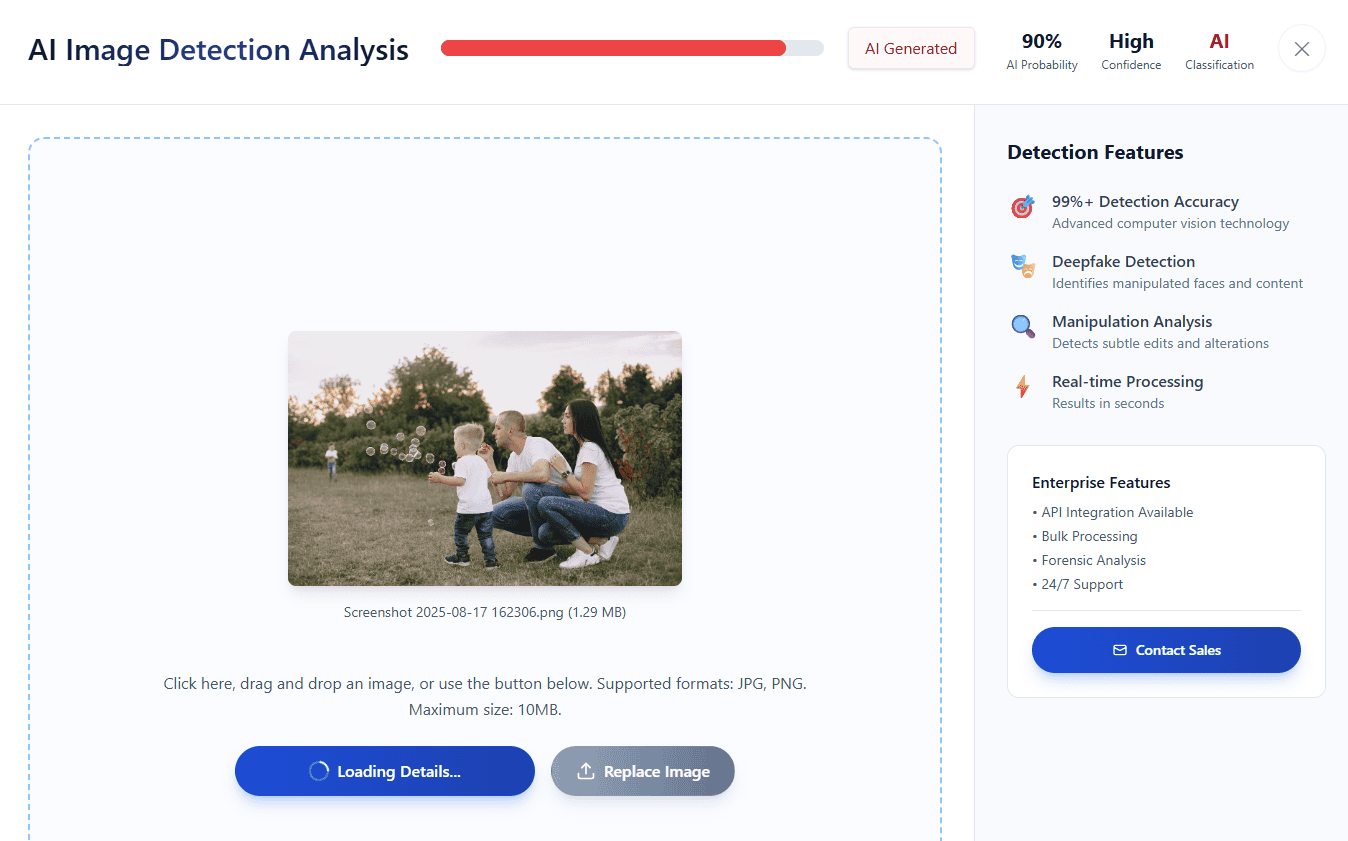Image resolution: width=1348 pixels, height=841 pixels.
Task: Click the loading spinner icon
Action: click(x=318, y=771)
